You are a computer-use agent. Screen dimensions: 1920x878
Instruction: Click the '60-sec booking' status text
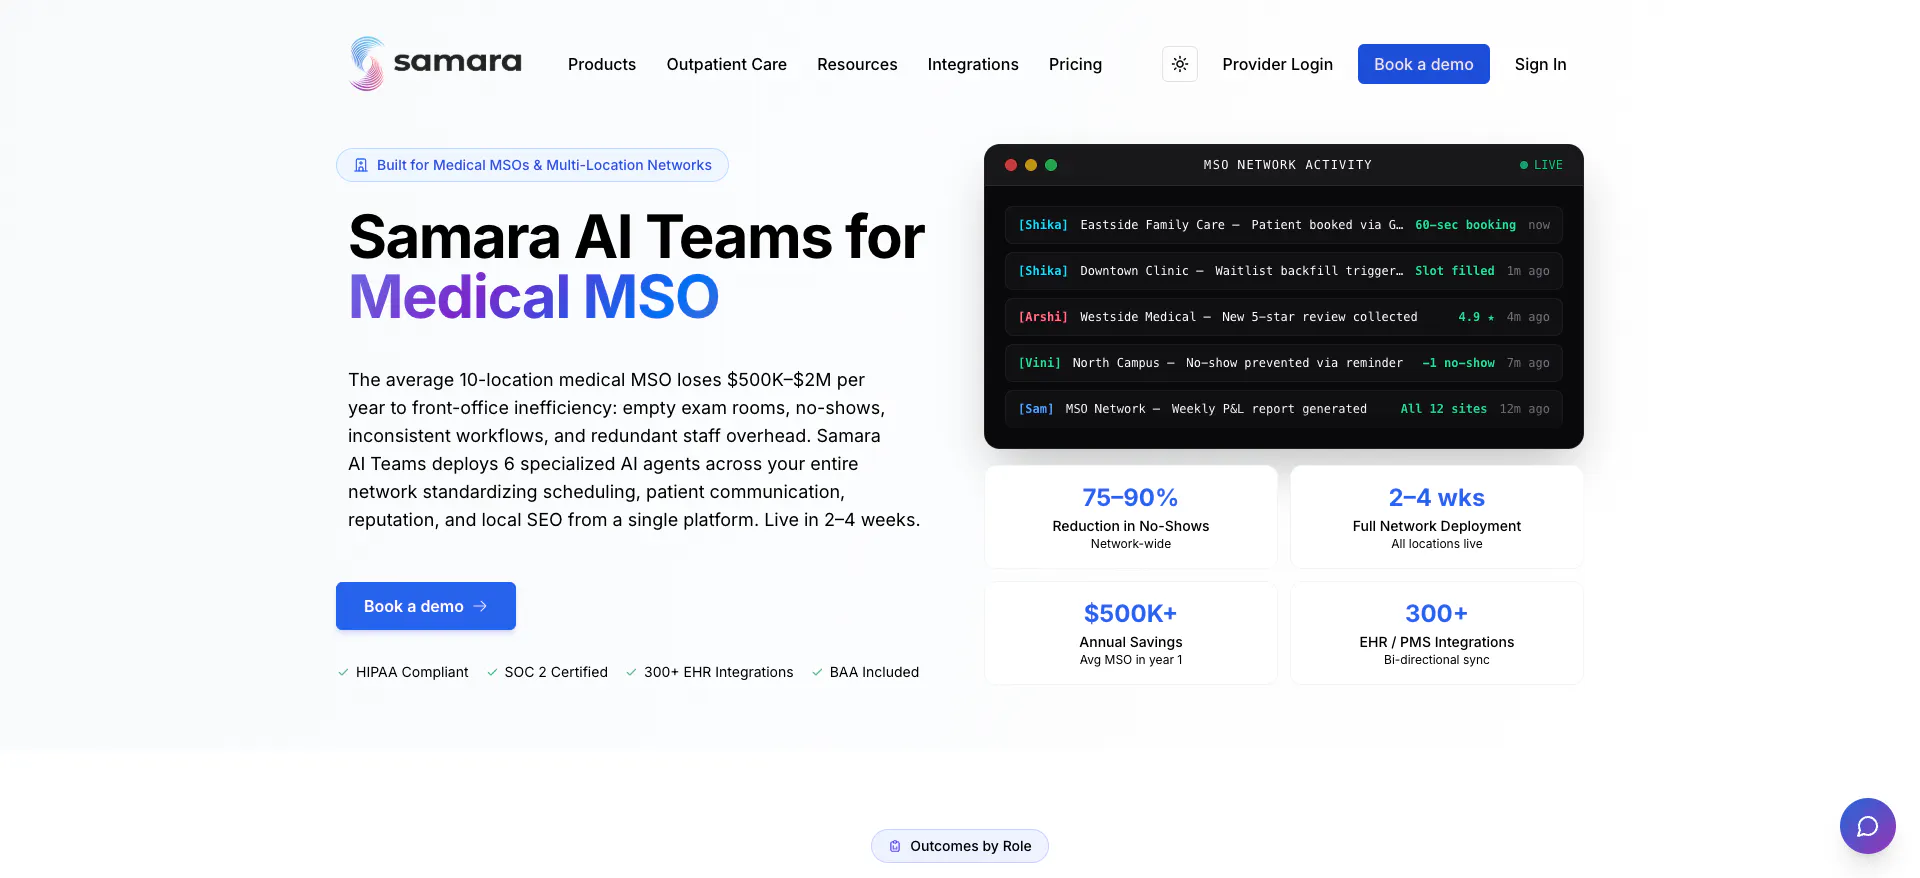(1465, 225)
